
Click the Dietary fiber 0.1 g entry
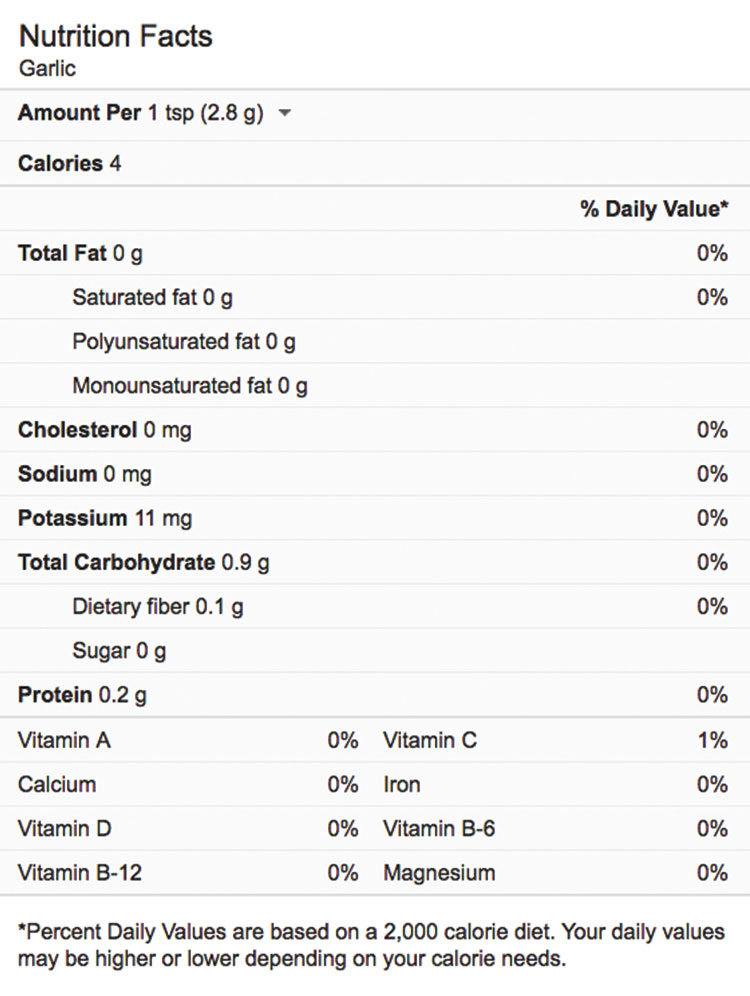tap(157, 606)
